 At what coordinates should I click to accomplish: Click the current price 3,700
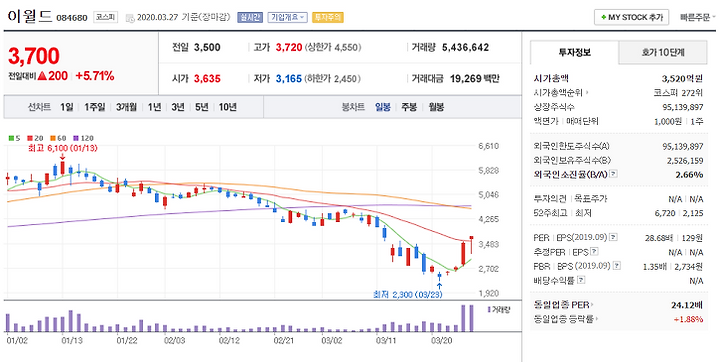click(x=34, y=56)
